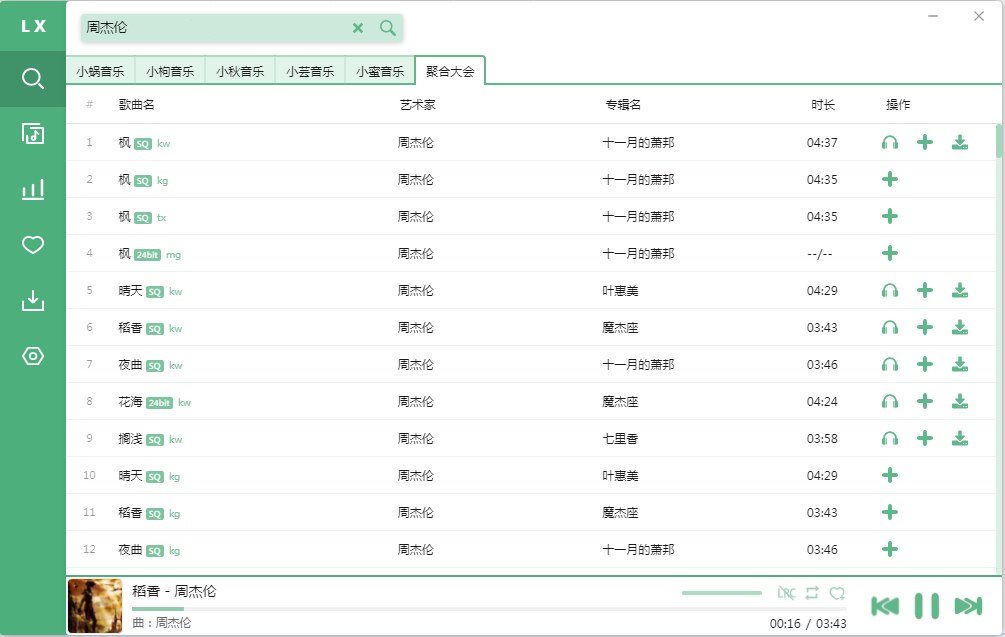Open the download manager in sidebar
The width and height of the screenshot is (1005, 637).
coord(33,300)
